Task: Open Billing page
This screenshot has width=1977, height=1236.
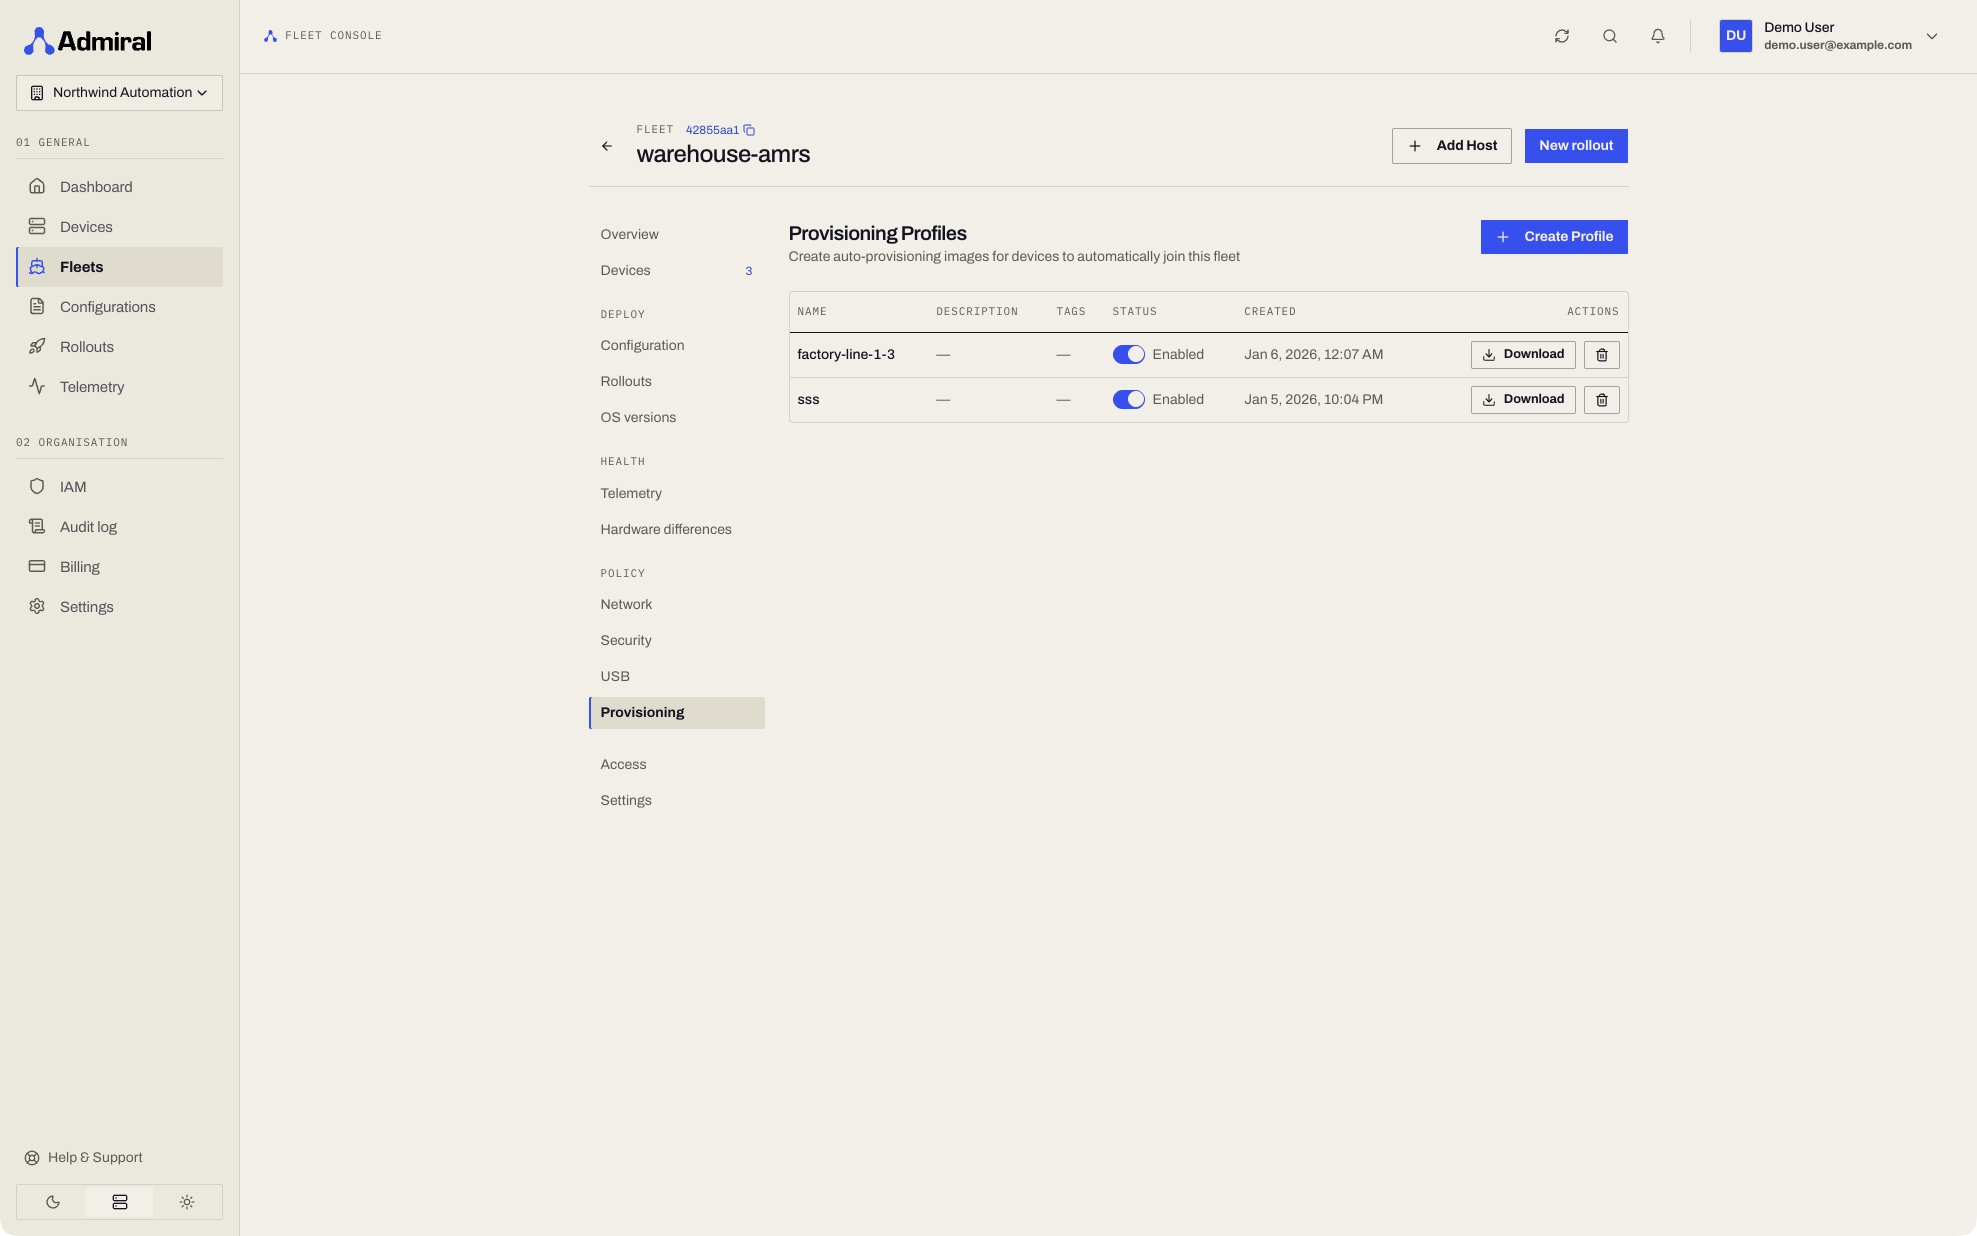Action: tap(119, 567)
